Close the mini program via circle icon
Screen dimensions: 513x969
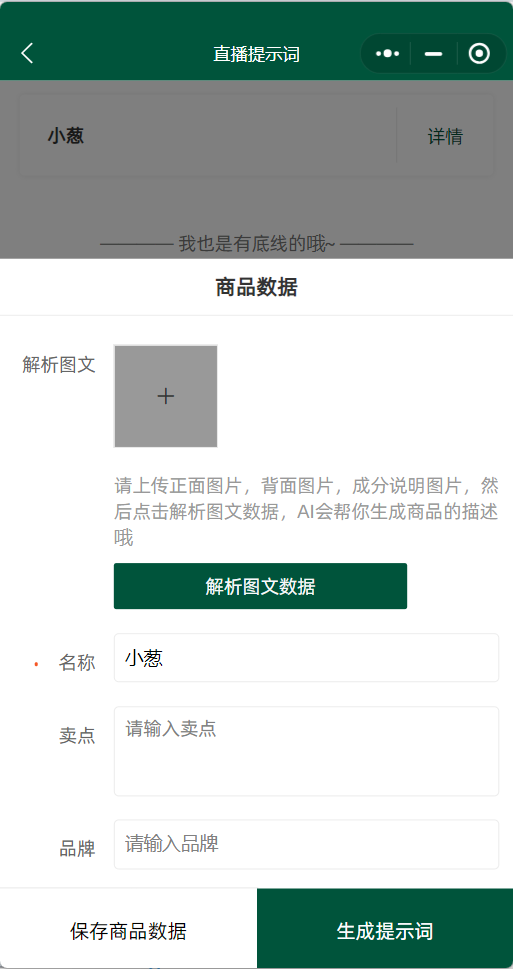tap(479, 54)
